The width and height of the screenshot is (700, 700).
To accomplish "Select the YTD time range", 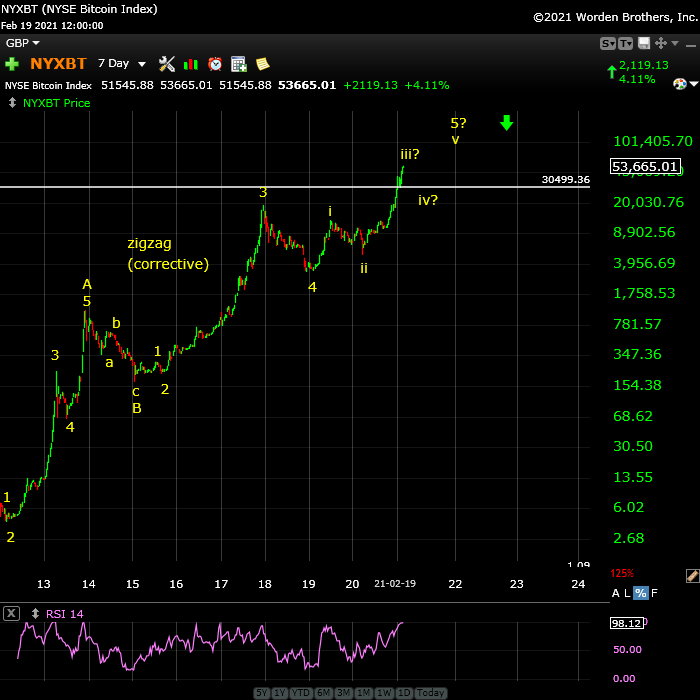I will 301,692.
